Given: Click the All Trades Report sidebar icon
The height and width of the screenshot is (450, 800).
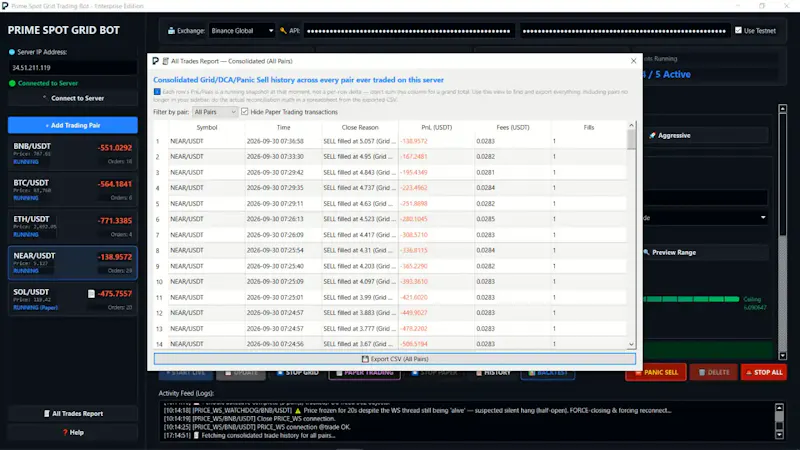Looking at the screenshot, I should click(47, 414).
